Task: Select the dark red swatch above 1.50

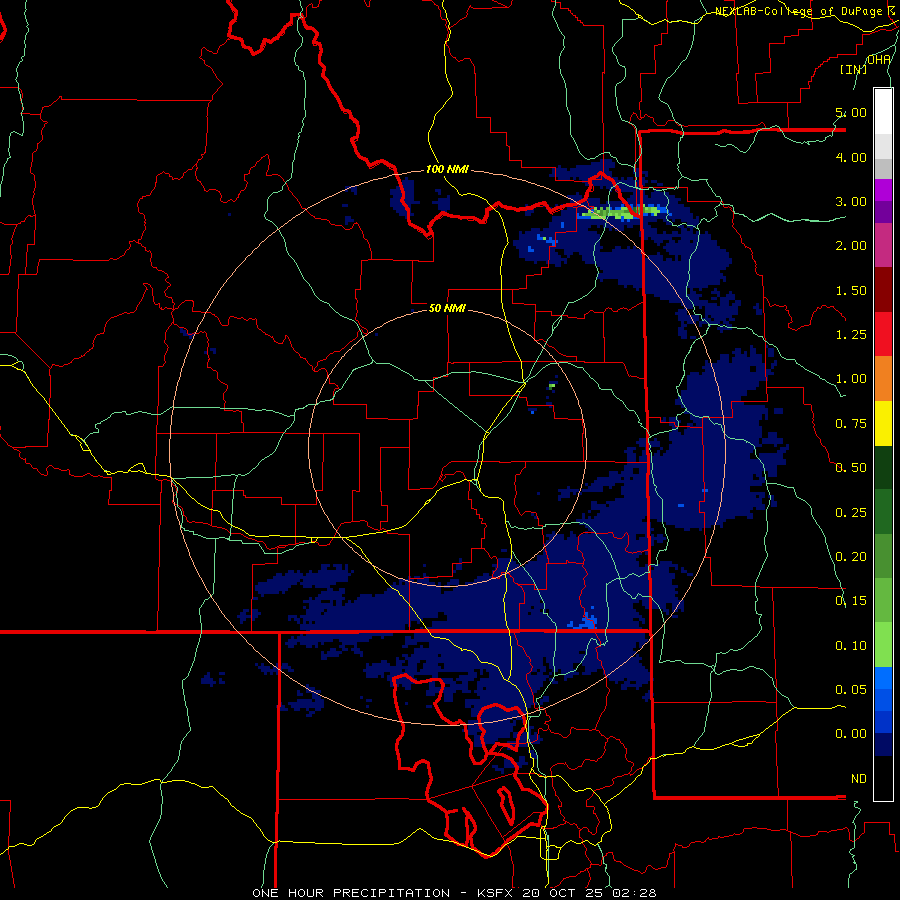Action: click(883, 290)
